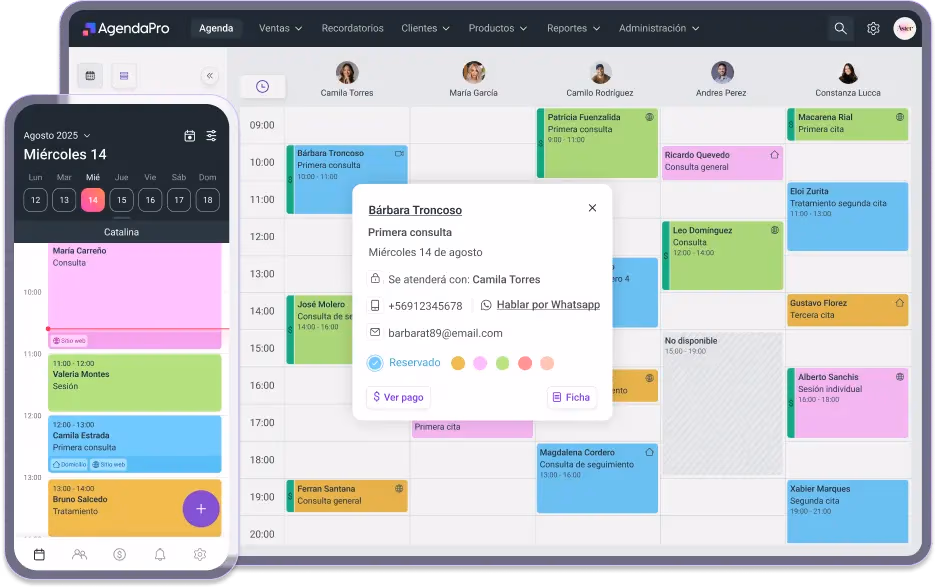Open the Agosto 2025 month dropdown
Screen dimensions: 937x588
57,136
